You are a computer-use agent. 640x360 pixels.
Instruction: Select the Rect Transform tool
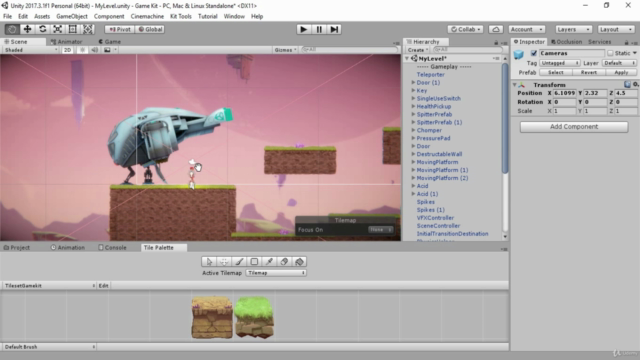tap(73, 29)
